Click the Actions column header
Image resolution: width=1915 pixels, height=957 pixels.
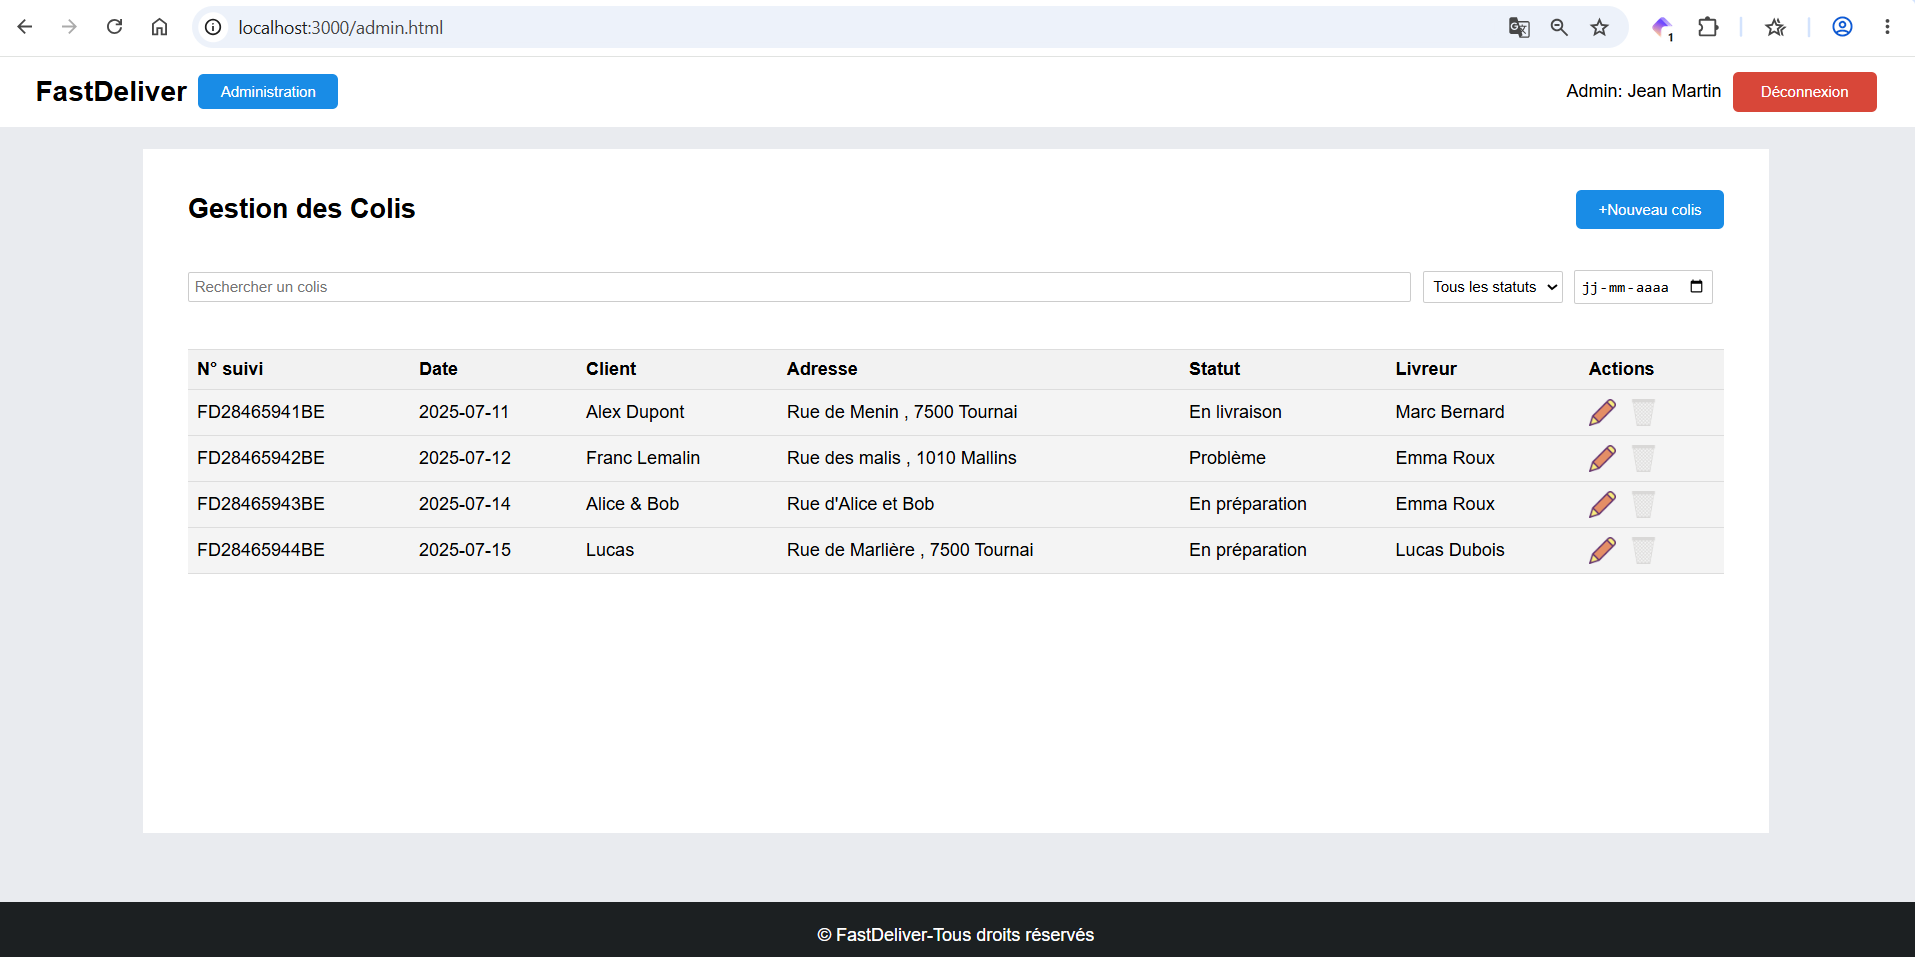[1621, 369]
